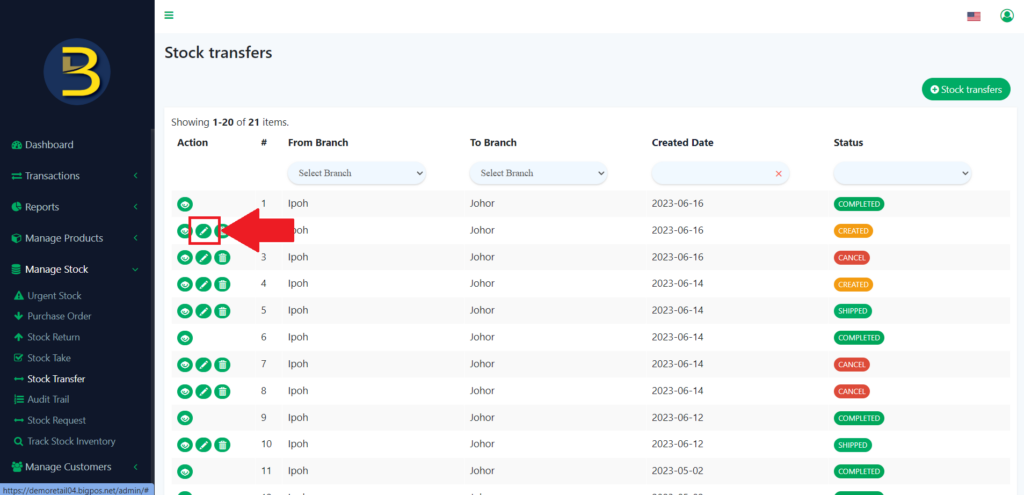Delete stock transfer number 8

tap(222, 391)
